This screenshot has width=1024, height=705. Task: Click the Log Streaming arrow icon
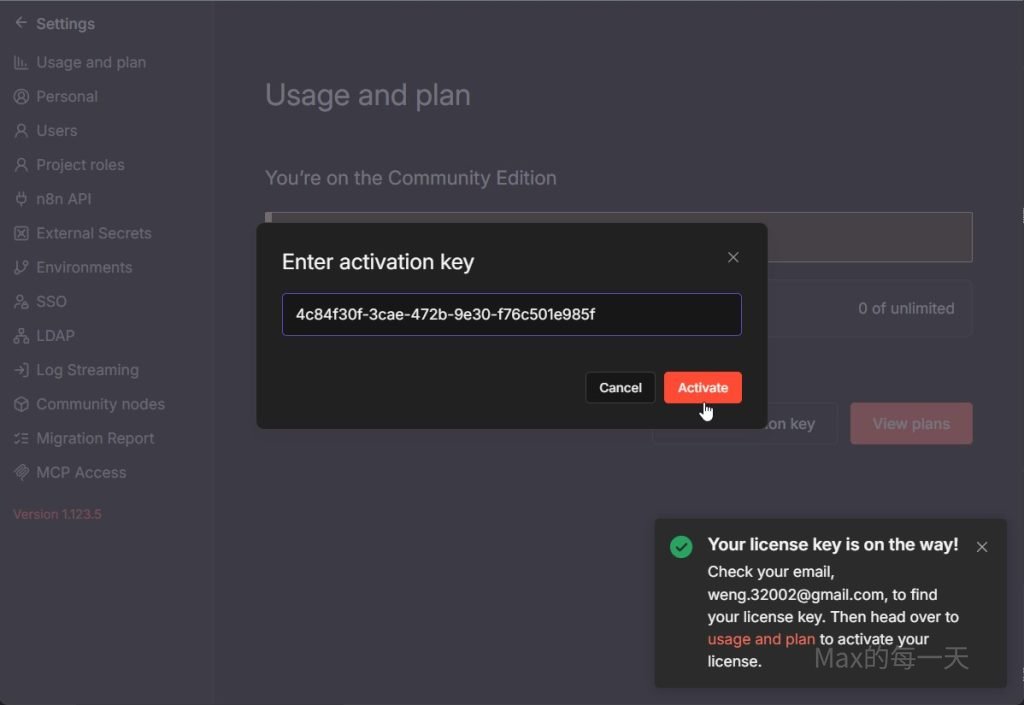tap(20, 370)
